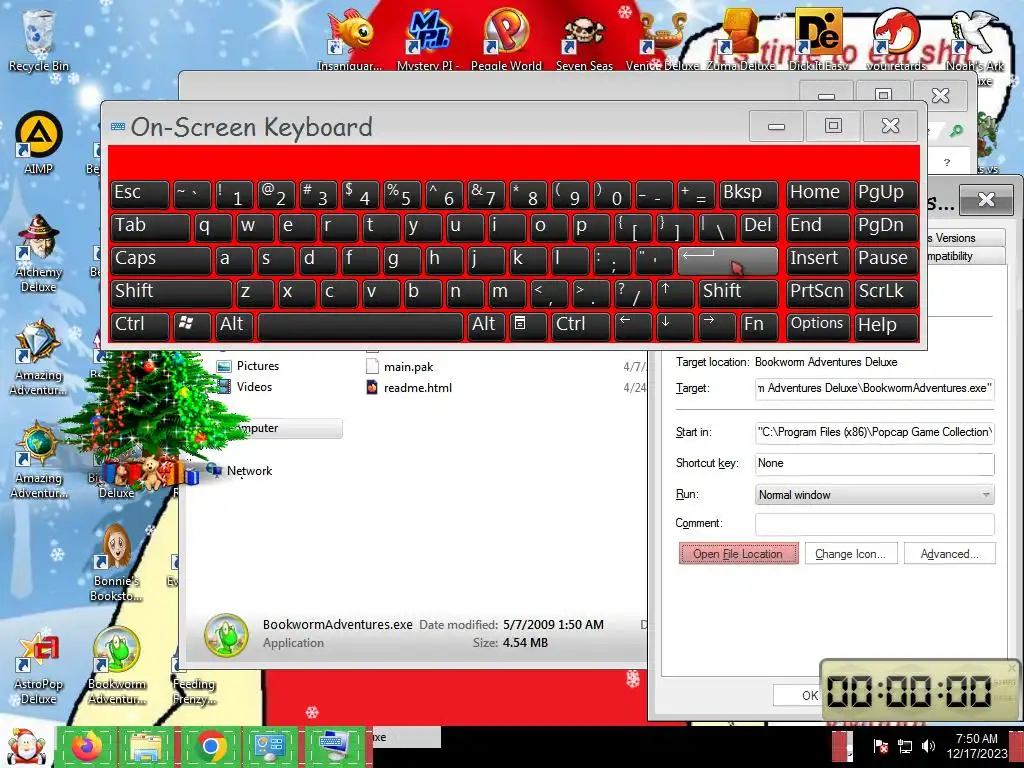Toggle the Fn key on keyboard
This screenshot has height=768, width=1024.
coord(759,325)
